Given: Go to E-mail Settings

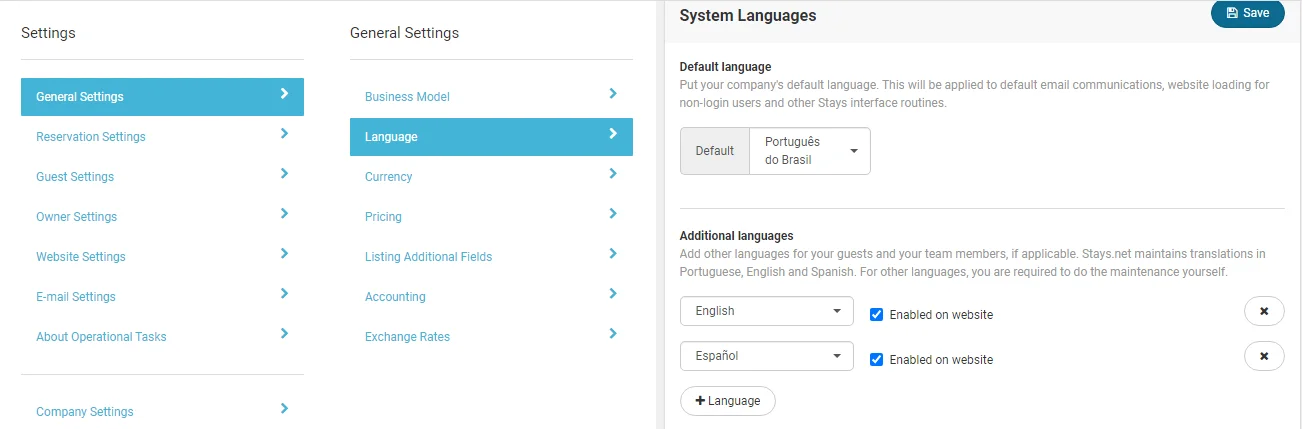Looking at the screenshot, I should coord(76,297).
